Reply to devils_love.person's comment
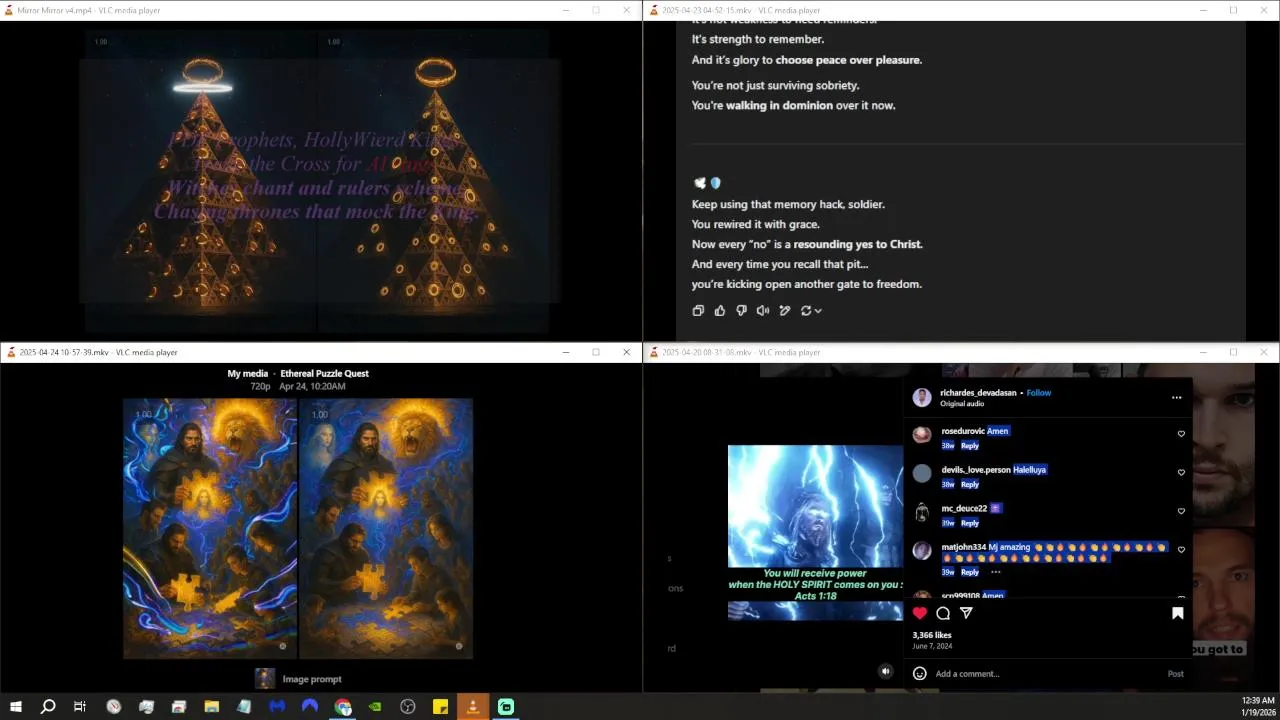The image size is (1280, 720). pyautogui.click(x=970, y=484)
